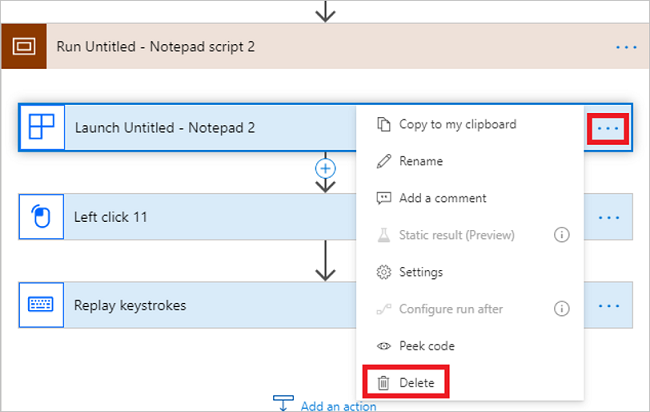Click Add an action link

338,406
